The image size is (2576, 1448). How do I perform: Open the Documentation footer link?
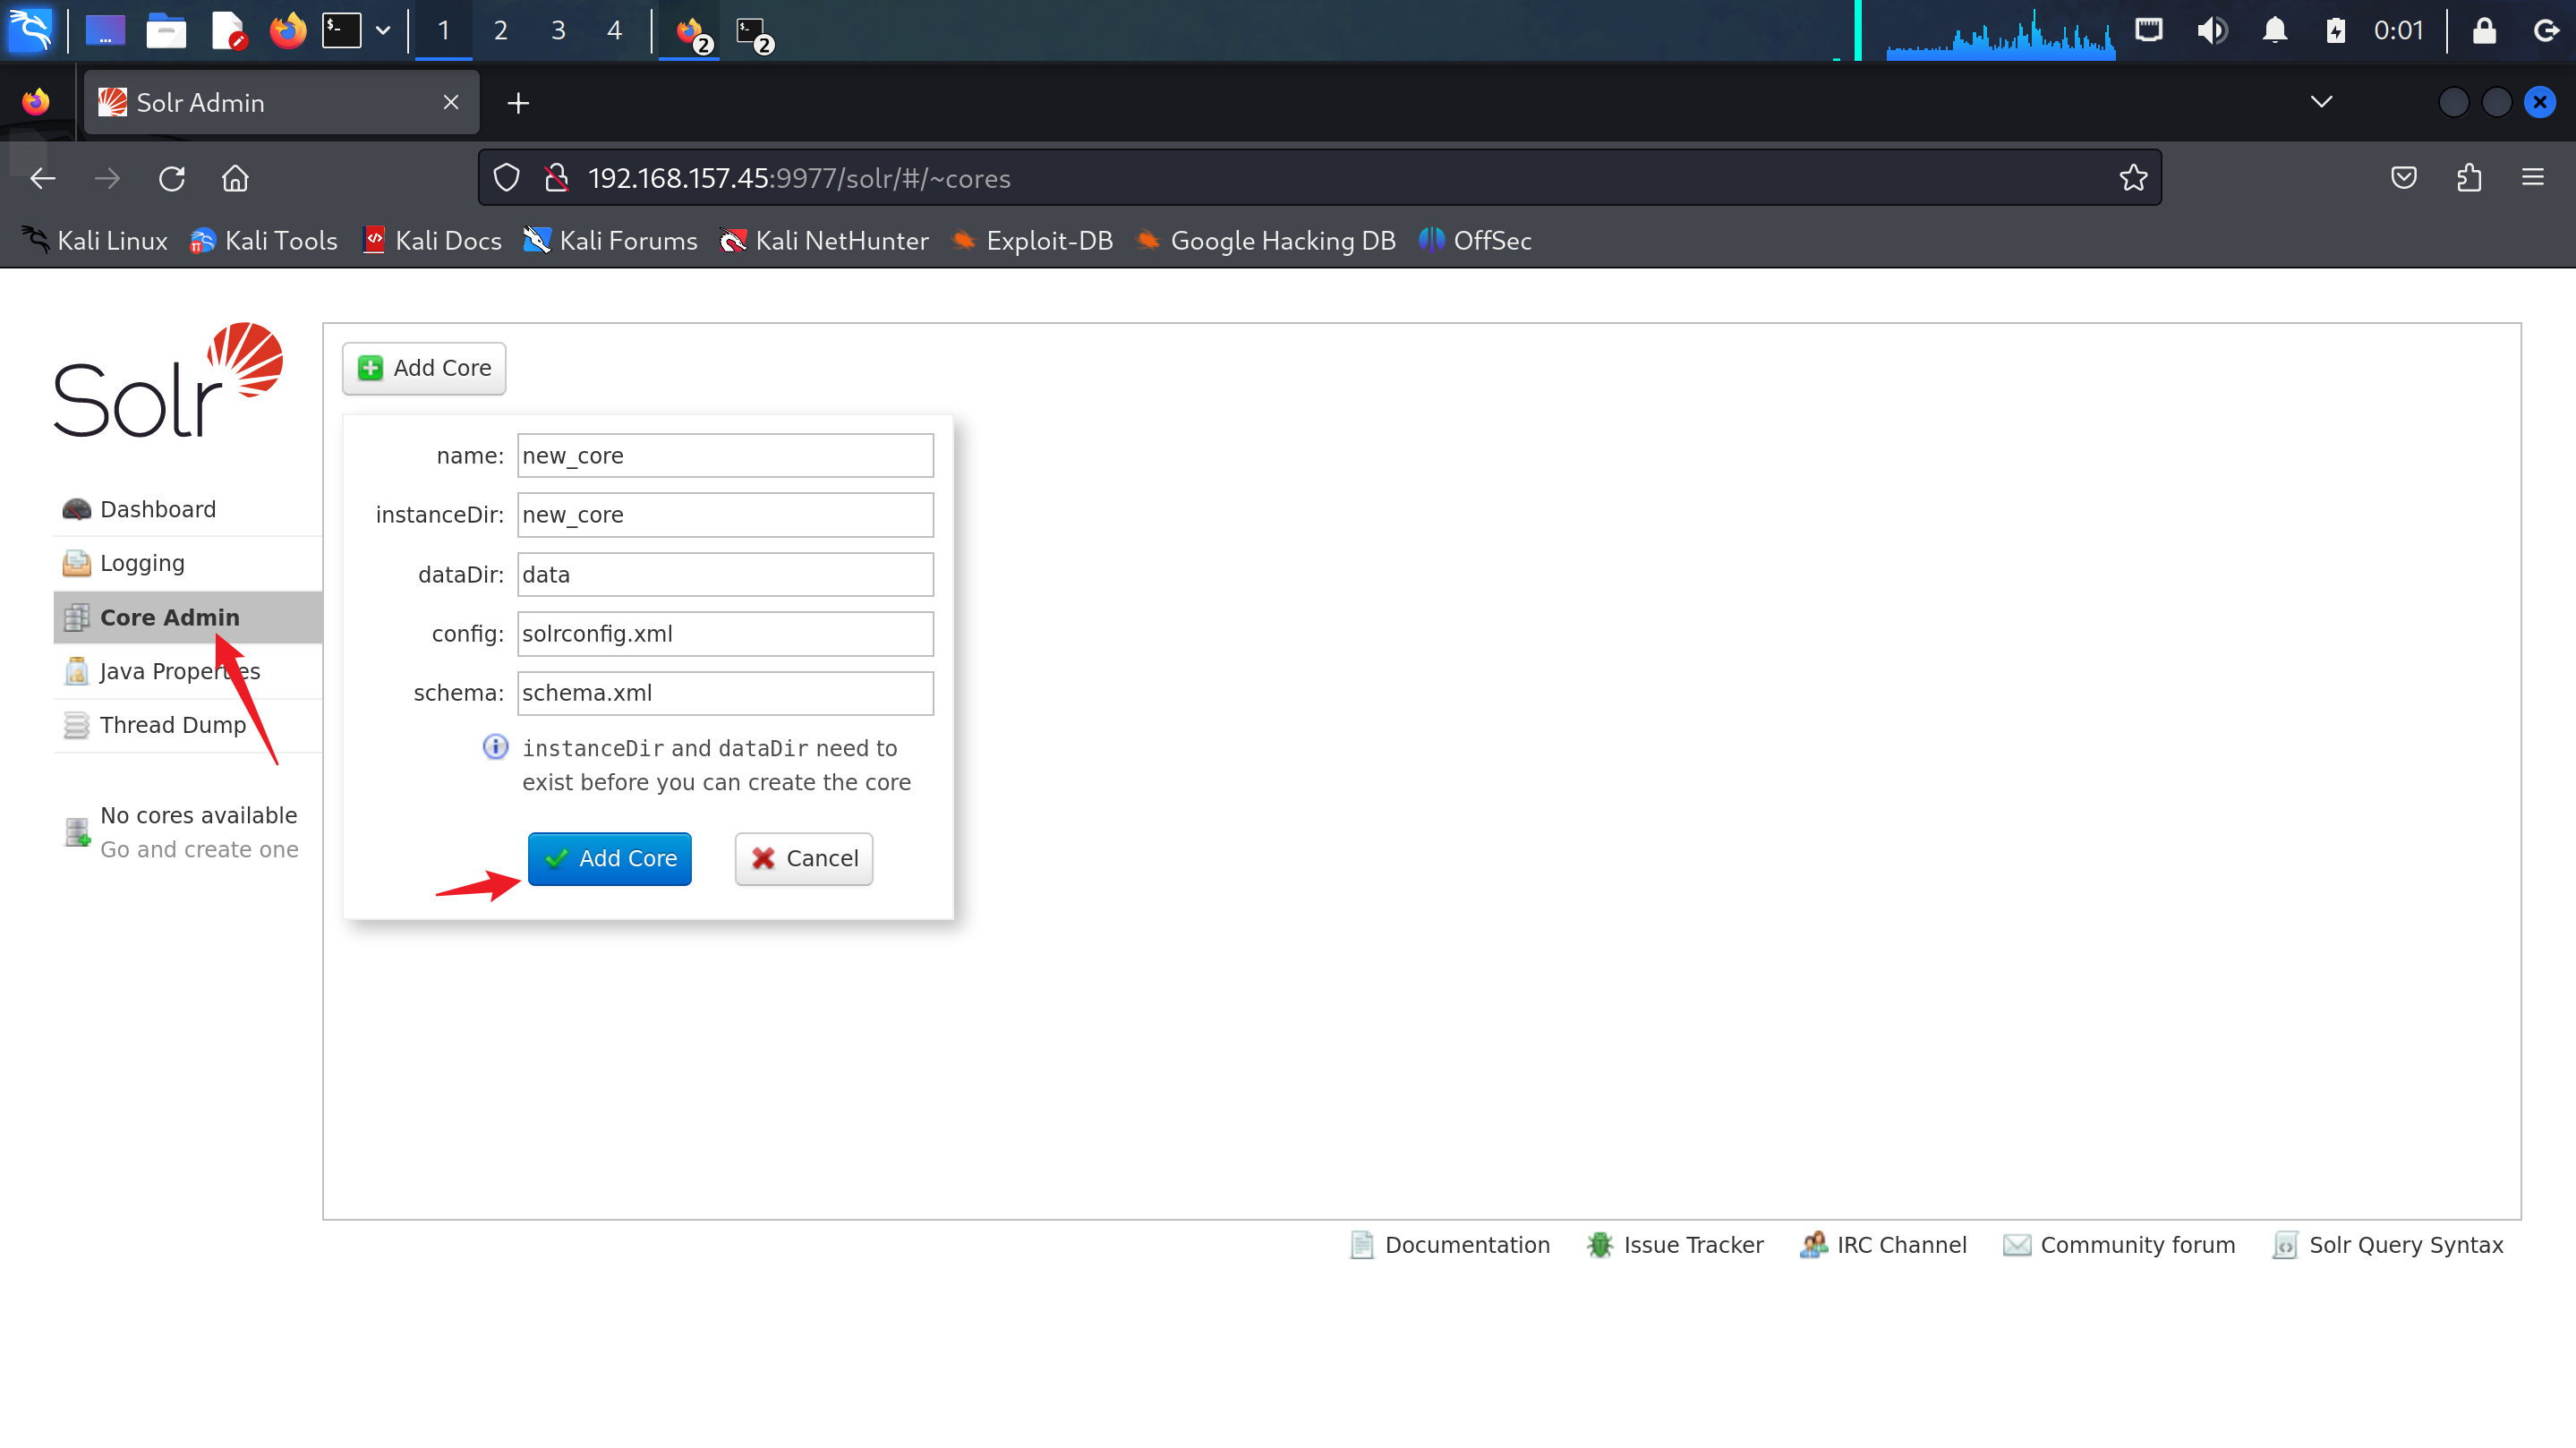click(1466, 1245)
